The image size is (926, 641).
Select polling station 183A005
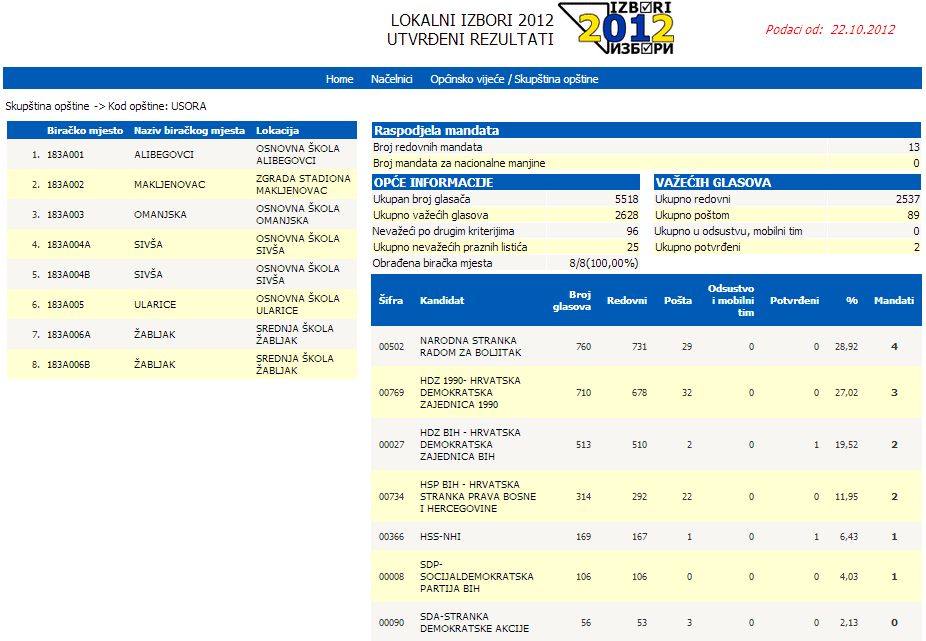pos(66,305)
